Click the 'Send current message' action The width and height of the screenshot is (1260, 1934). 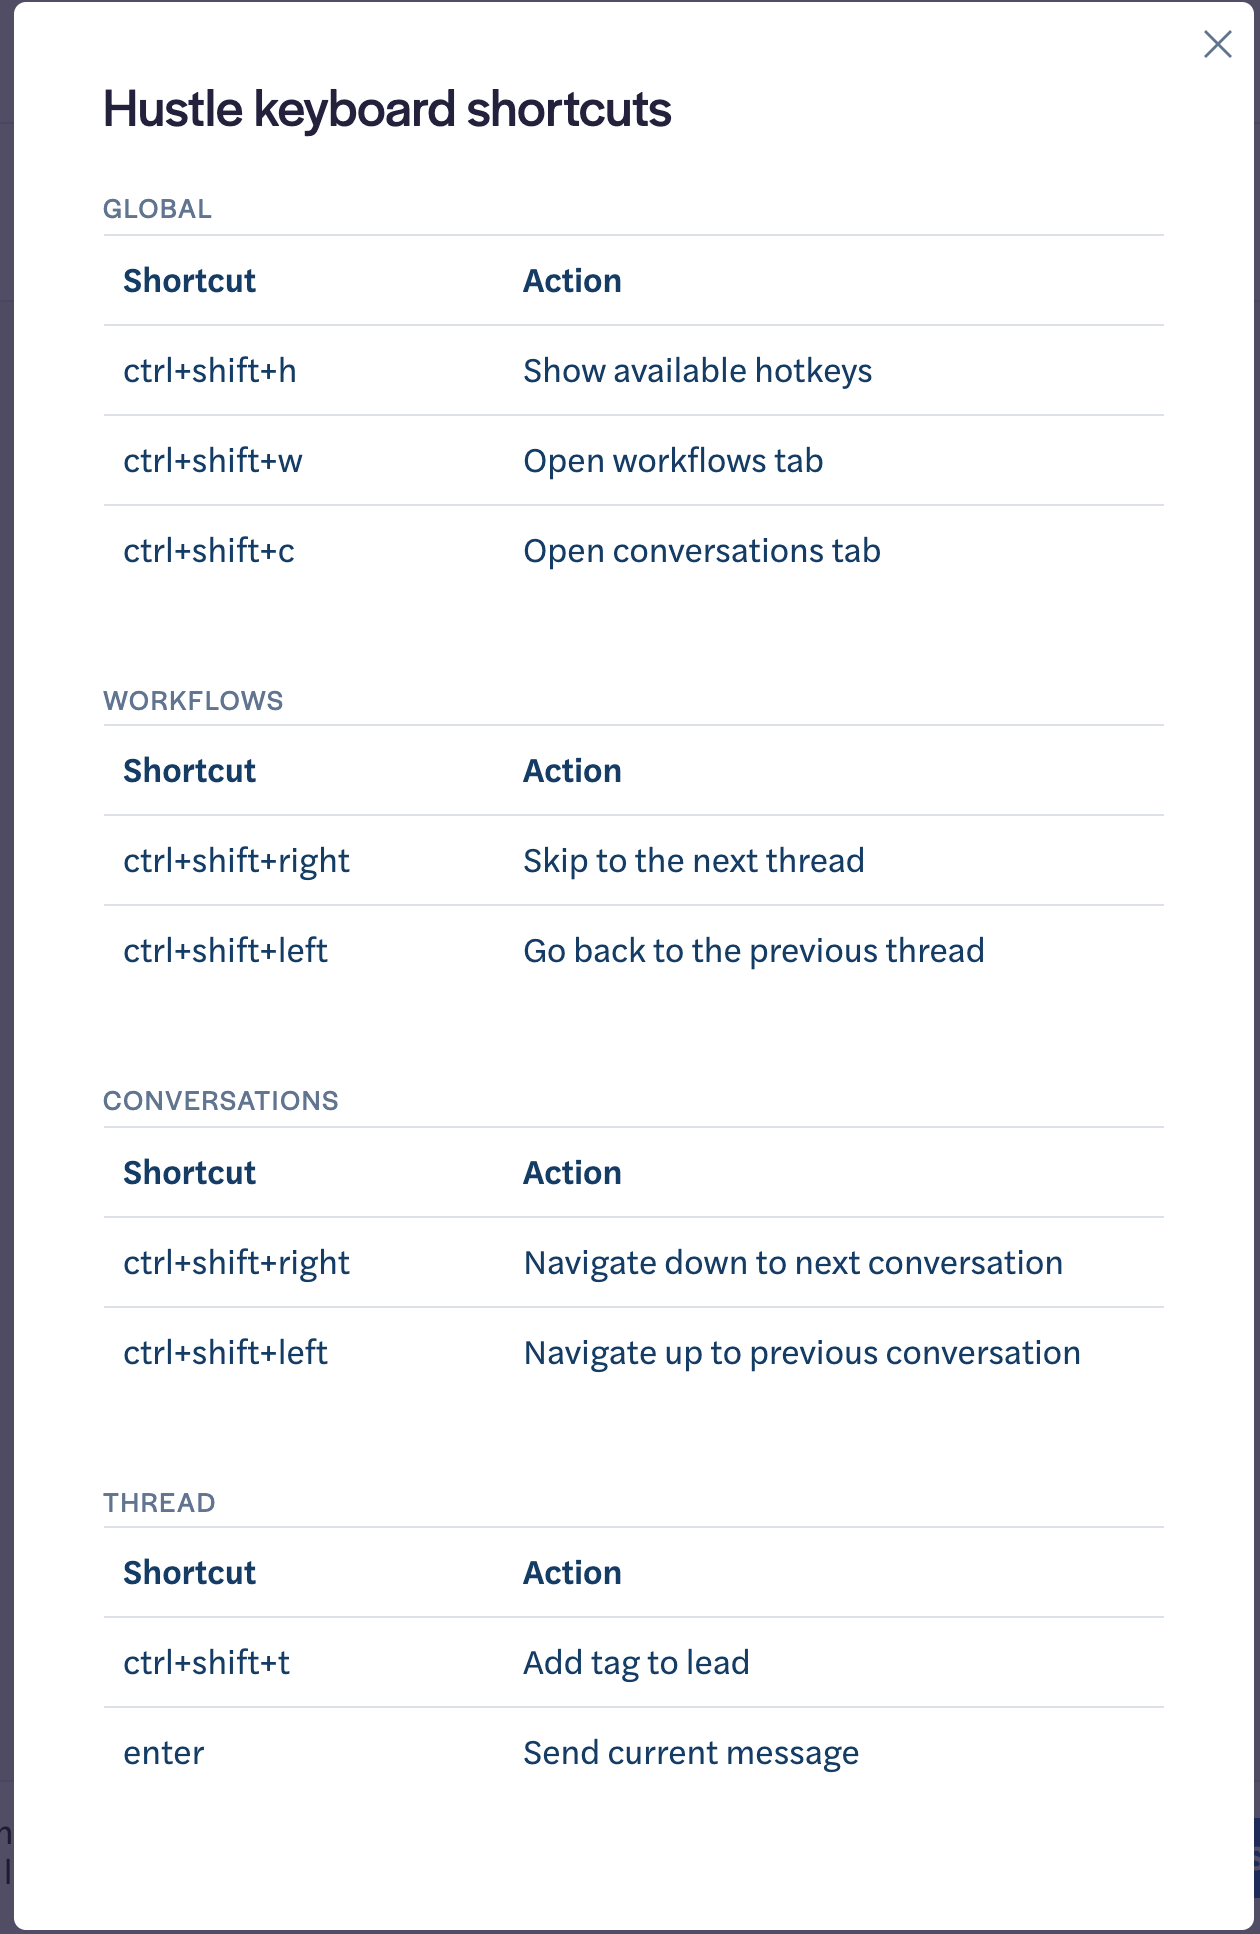(x=691, y=1753)
